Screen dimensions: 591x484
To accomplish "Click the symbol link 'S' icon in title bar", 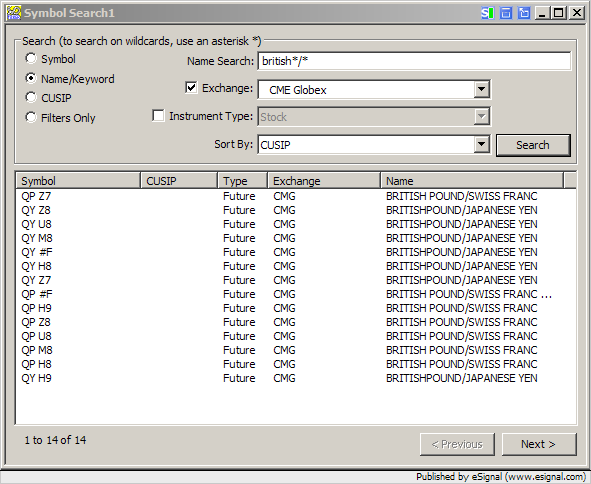I will 488,13.
